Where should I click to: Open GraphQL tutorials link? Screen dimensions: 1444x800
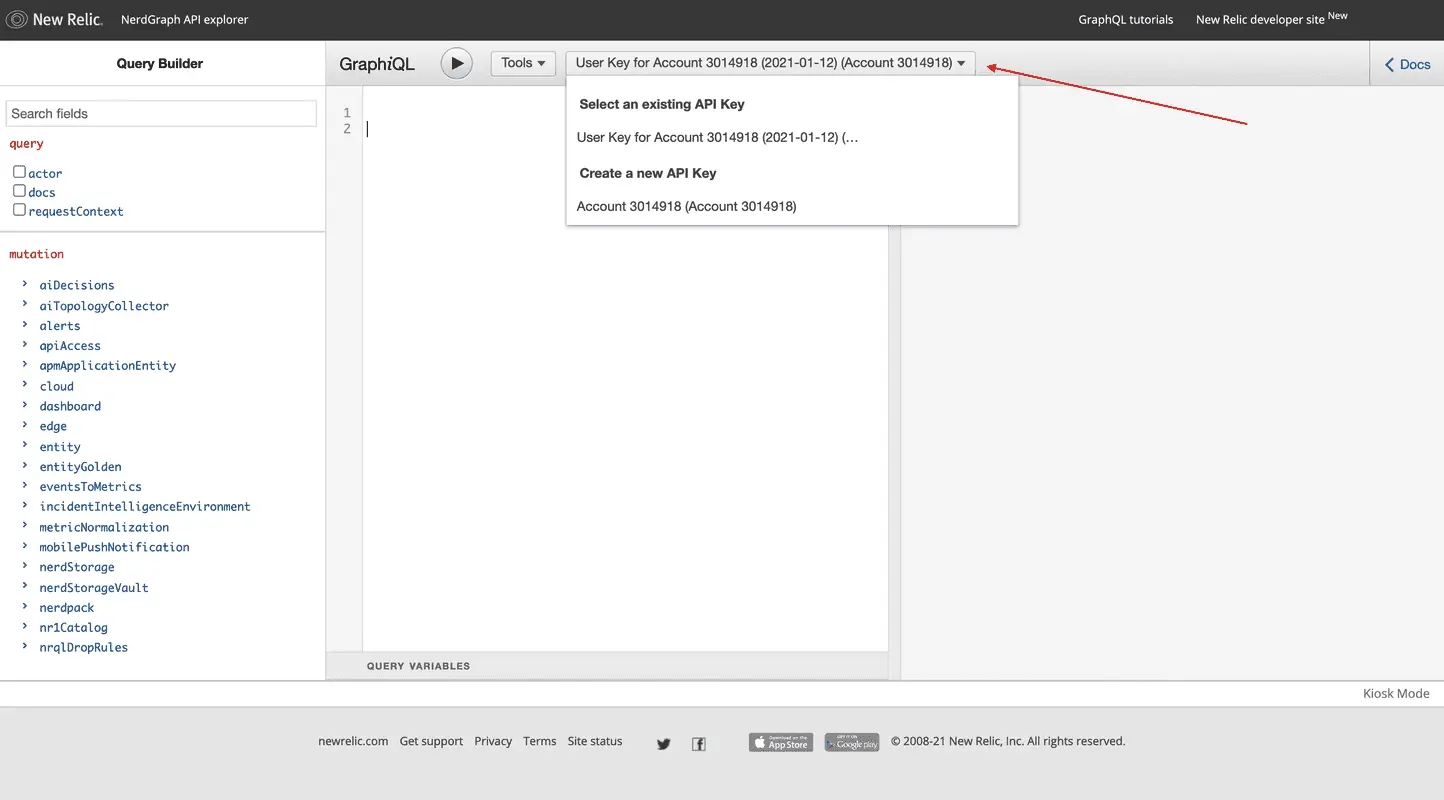coord(1125,19)
